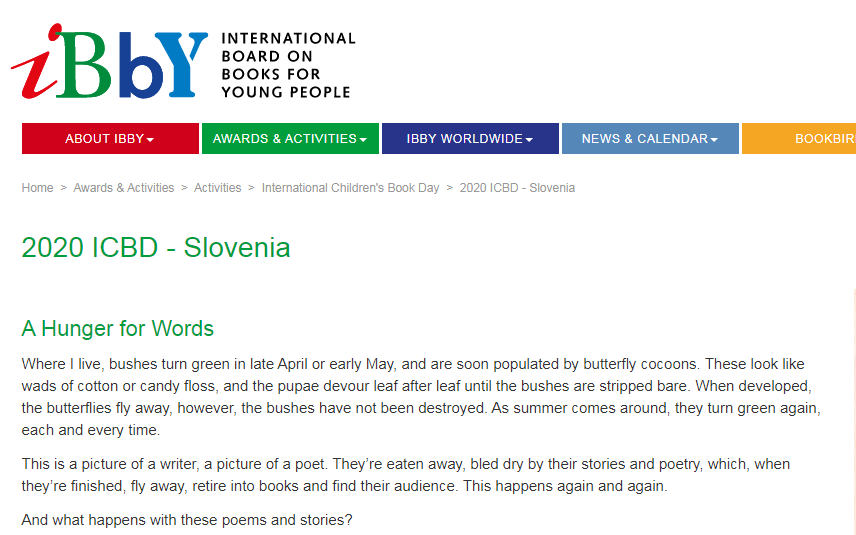Open the About IBBY menu
The height and width of the screenshot is (535, 856).
point(110,139)
